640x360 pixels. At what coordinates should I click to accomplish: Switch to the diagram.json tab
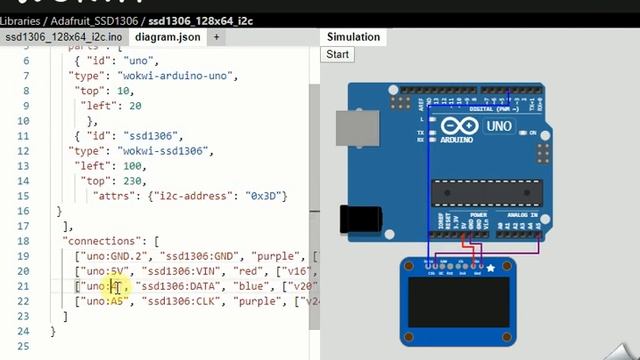click(x=168, y=37)
